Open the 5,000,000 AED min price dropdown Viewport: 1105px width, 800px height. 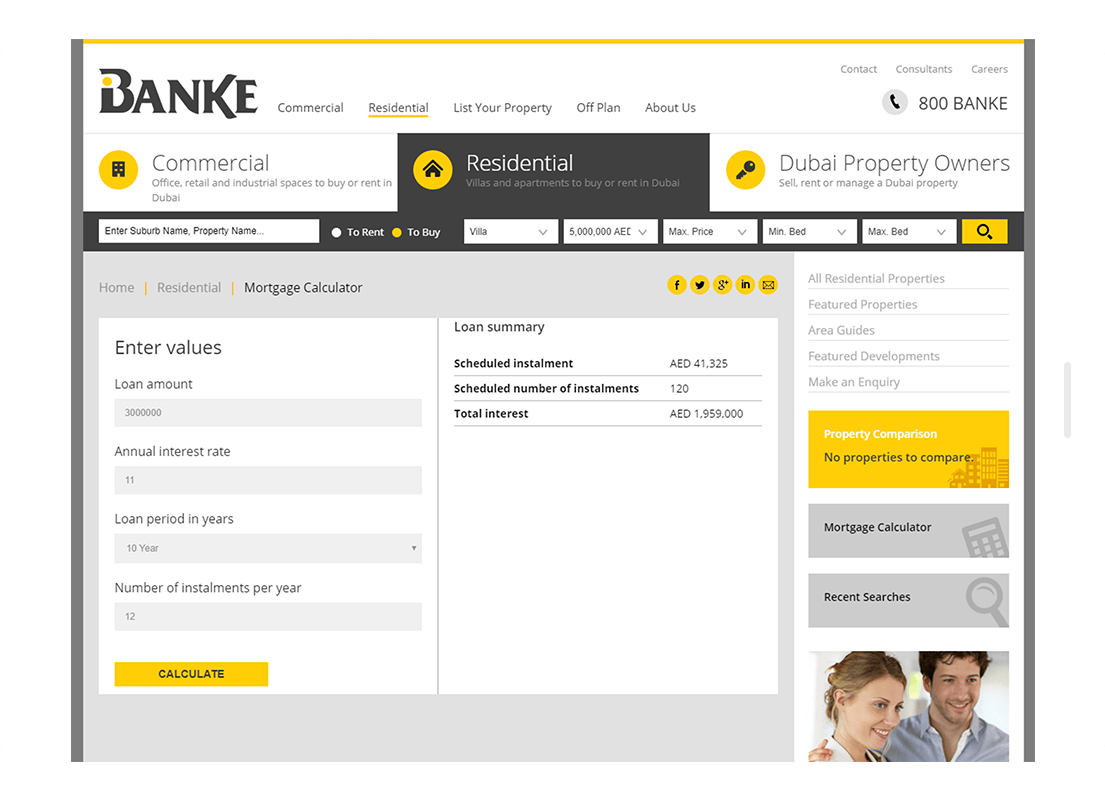click(x=610, y=231)
